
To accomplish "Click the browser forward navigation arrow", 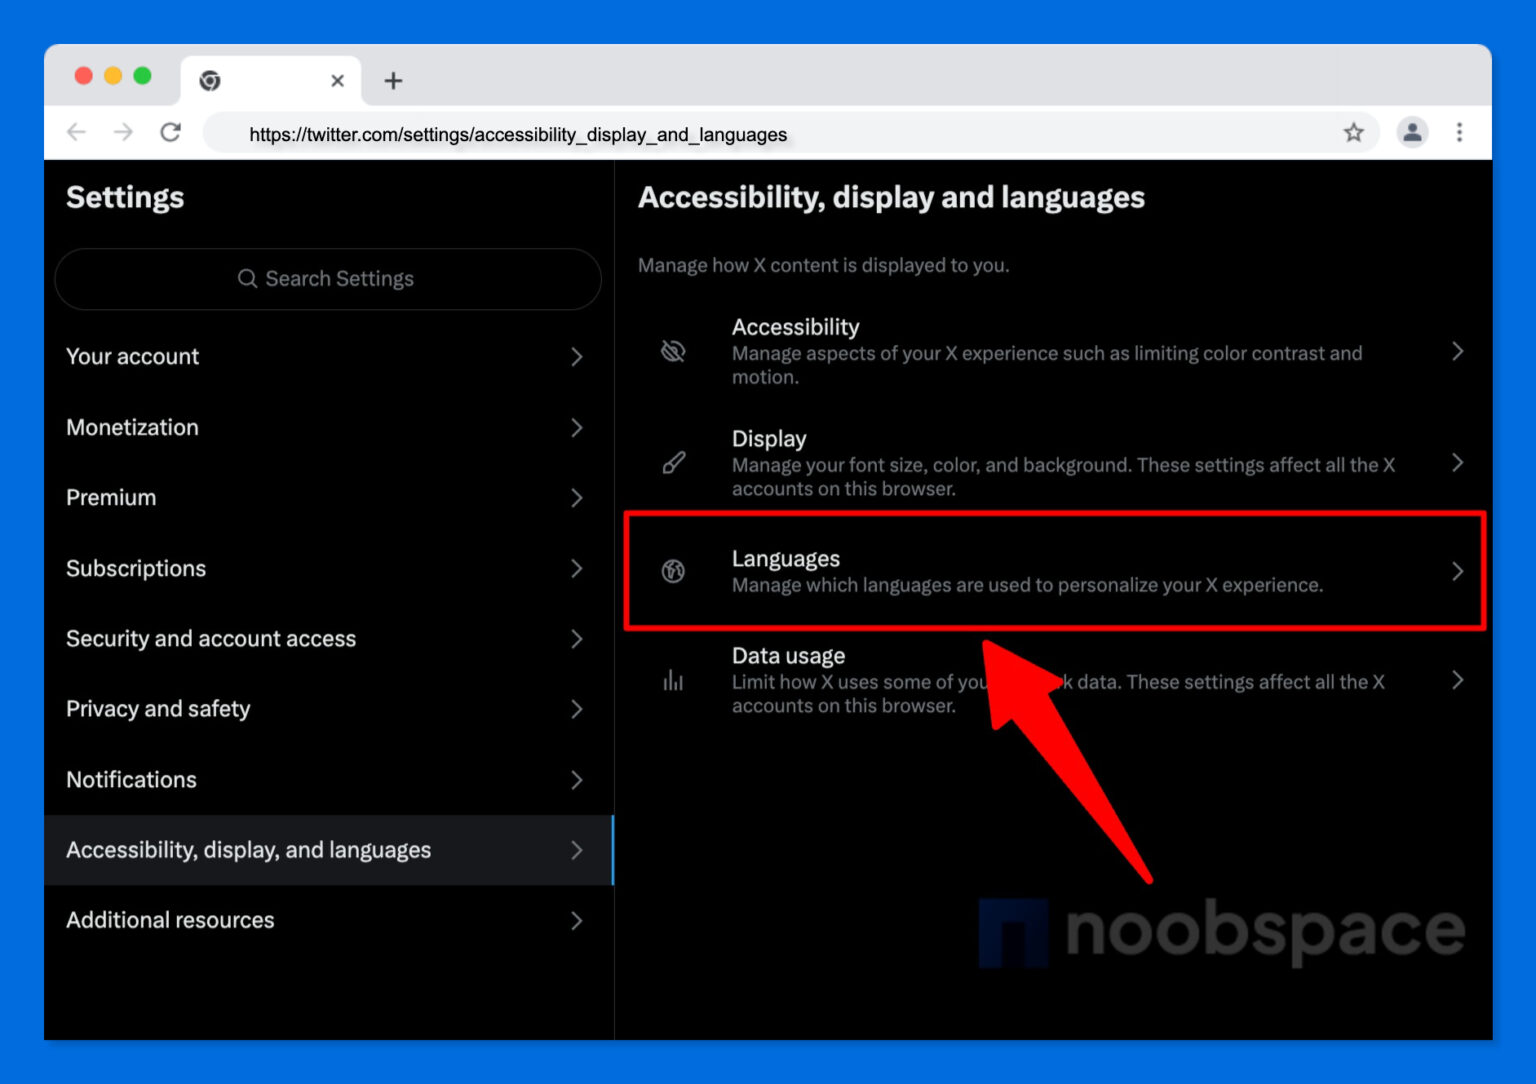I will point(123,132).
